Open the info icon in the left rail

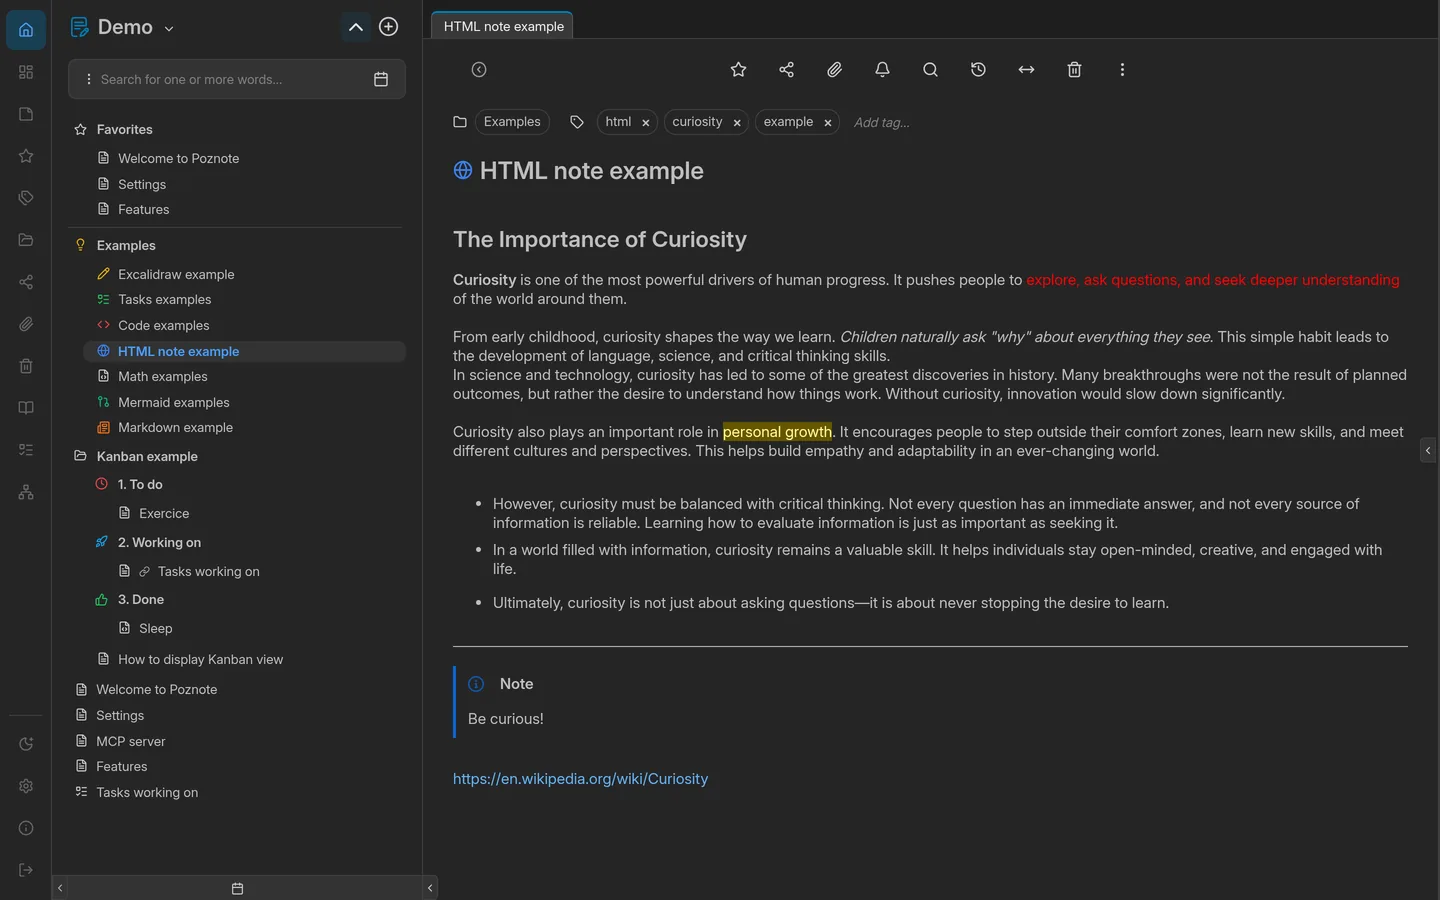pos(26,828)
